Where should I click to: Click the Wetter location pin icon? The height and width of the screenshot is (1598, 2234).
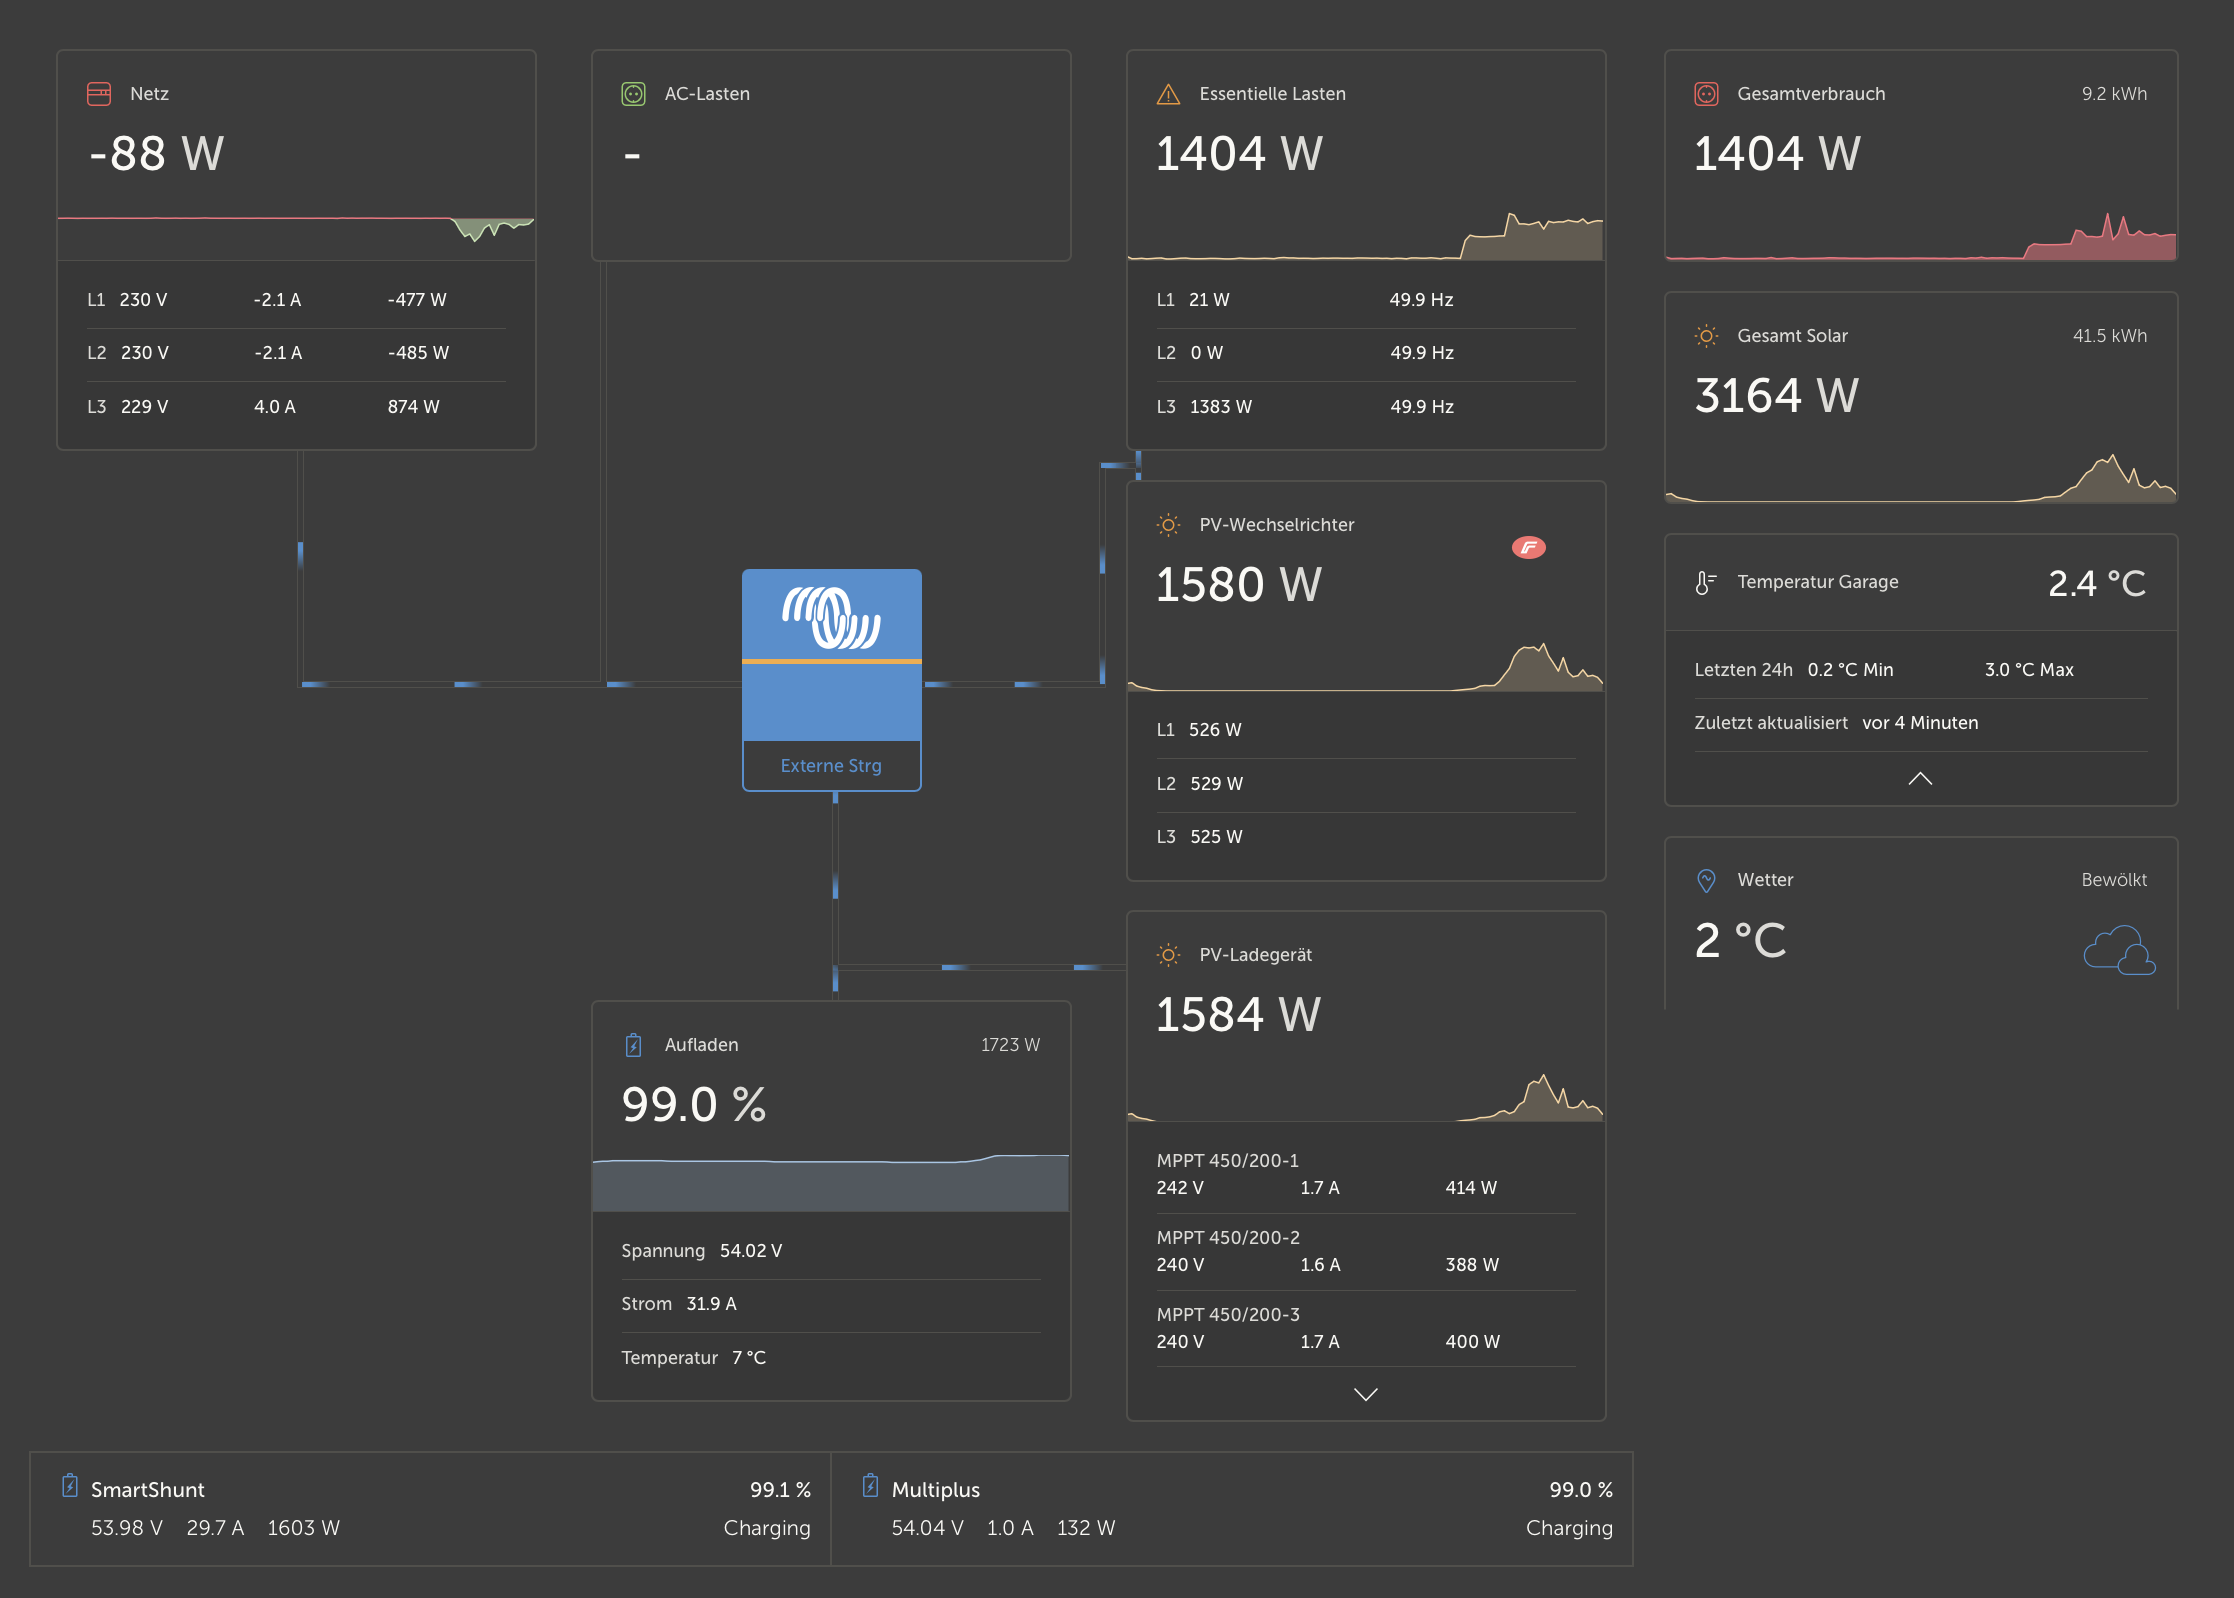coord(1706,880)
